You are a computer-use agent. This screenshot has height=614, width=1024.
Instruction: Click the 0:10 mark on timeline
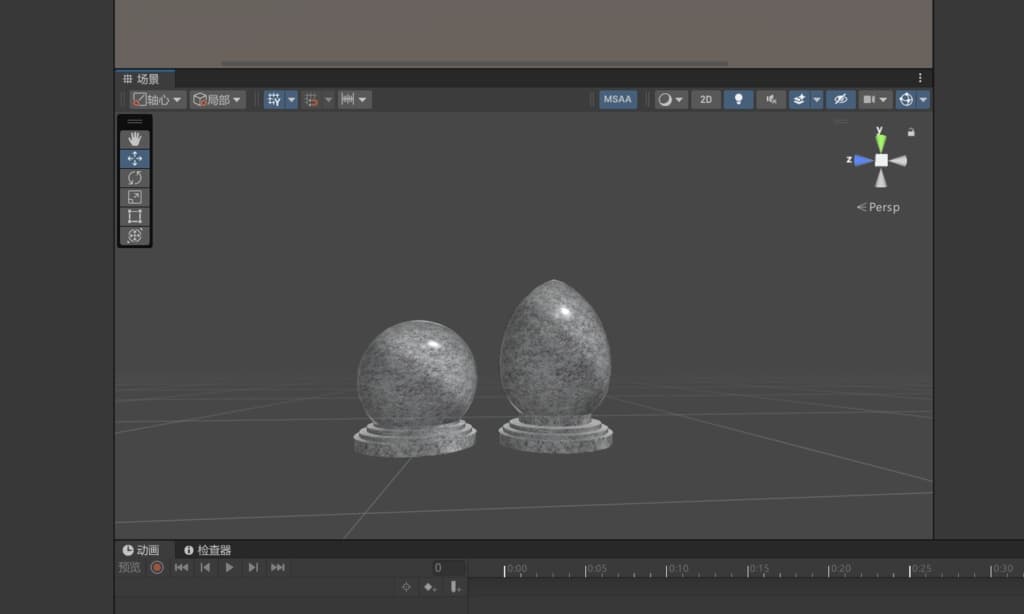[x=668, y=569]
